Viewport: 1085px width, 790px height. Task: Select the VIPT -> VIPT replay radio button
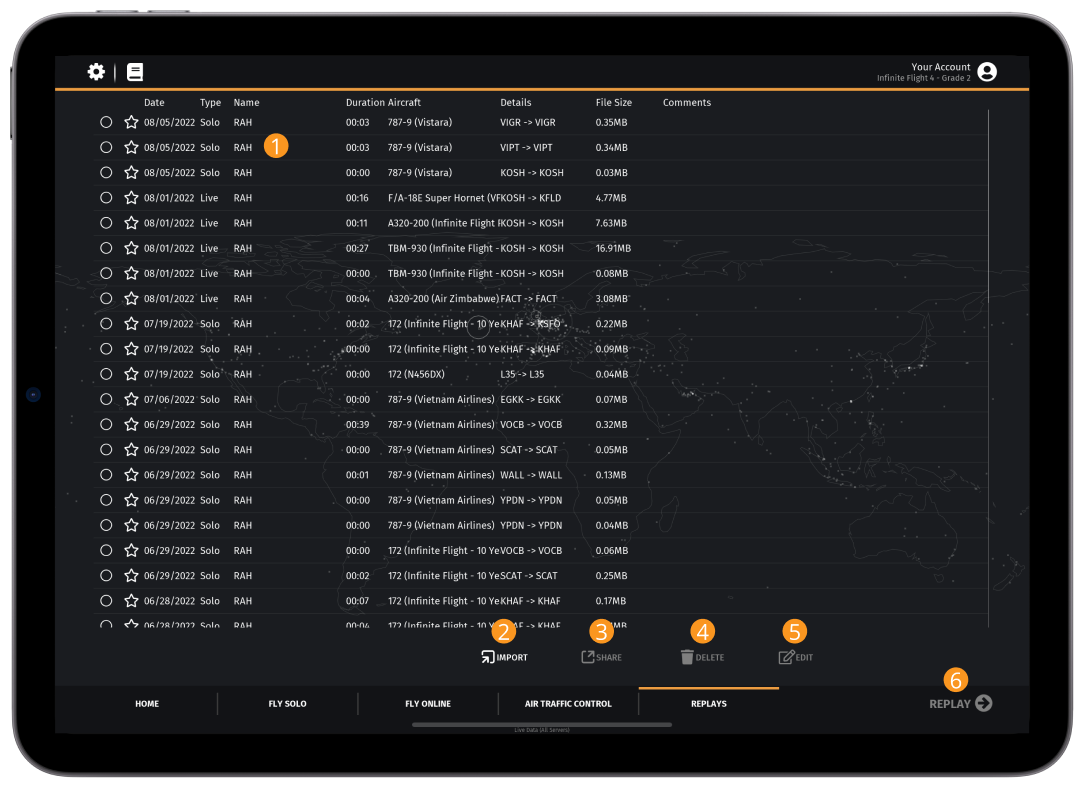click(106, 147)
